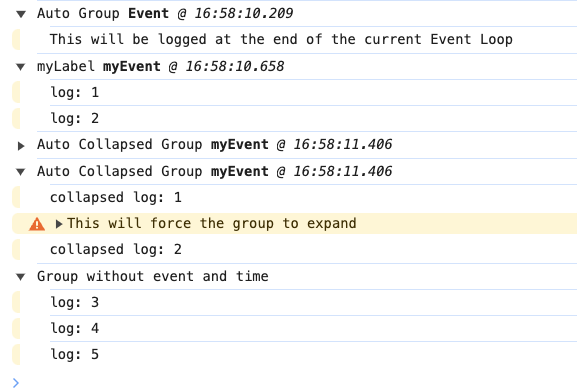Select the 'collapsed log: 2' entry
Screen dimensions: 577x392
pos(116,250)
